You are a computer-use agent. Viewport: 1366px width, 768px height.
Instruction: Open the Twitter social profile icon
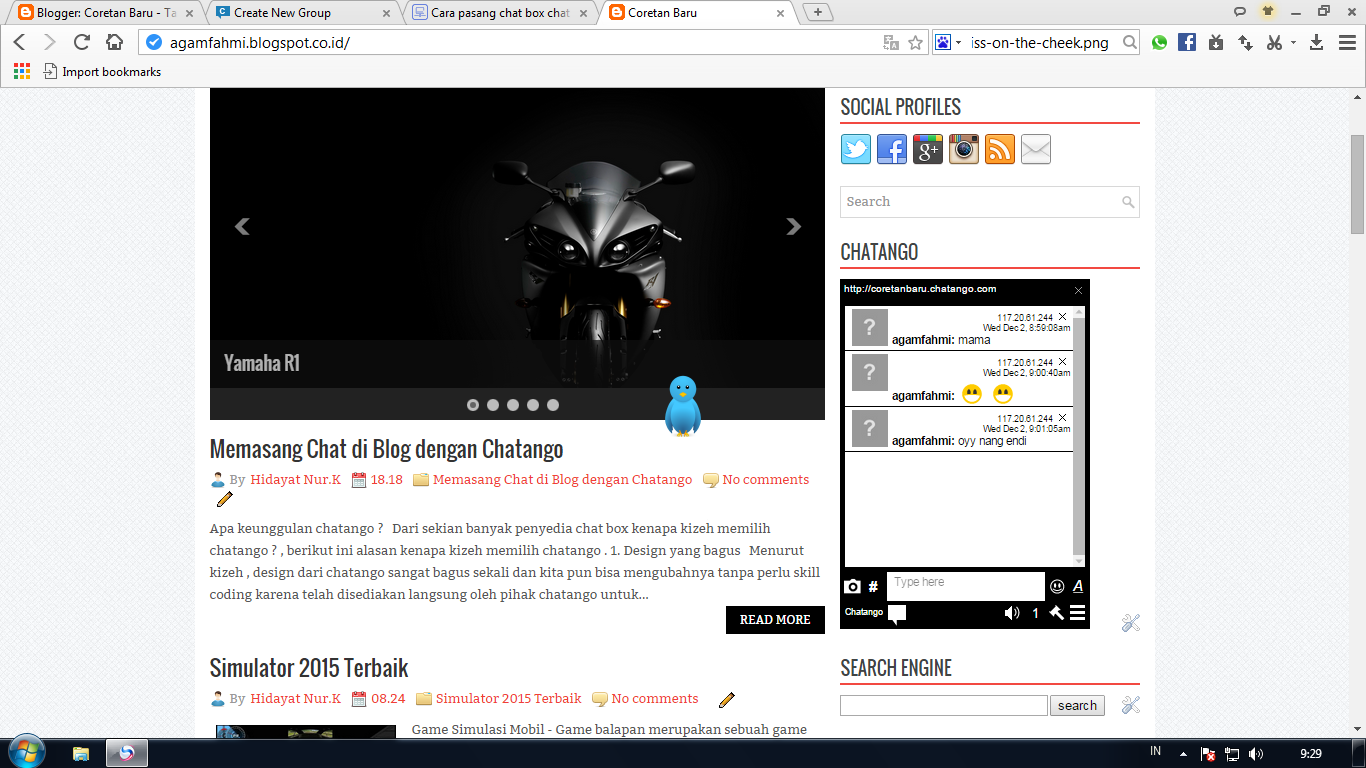(x=855, y=149)
